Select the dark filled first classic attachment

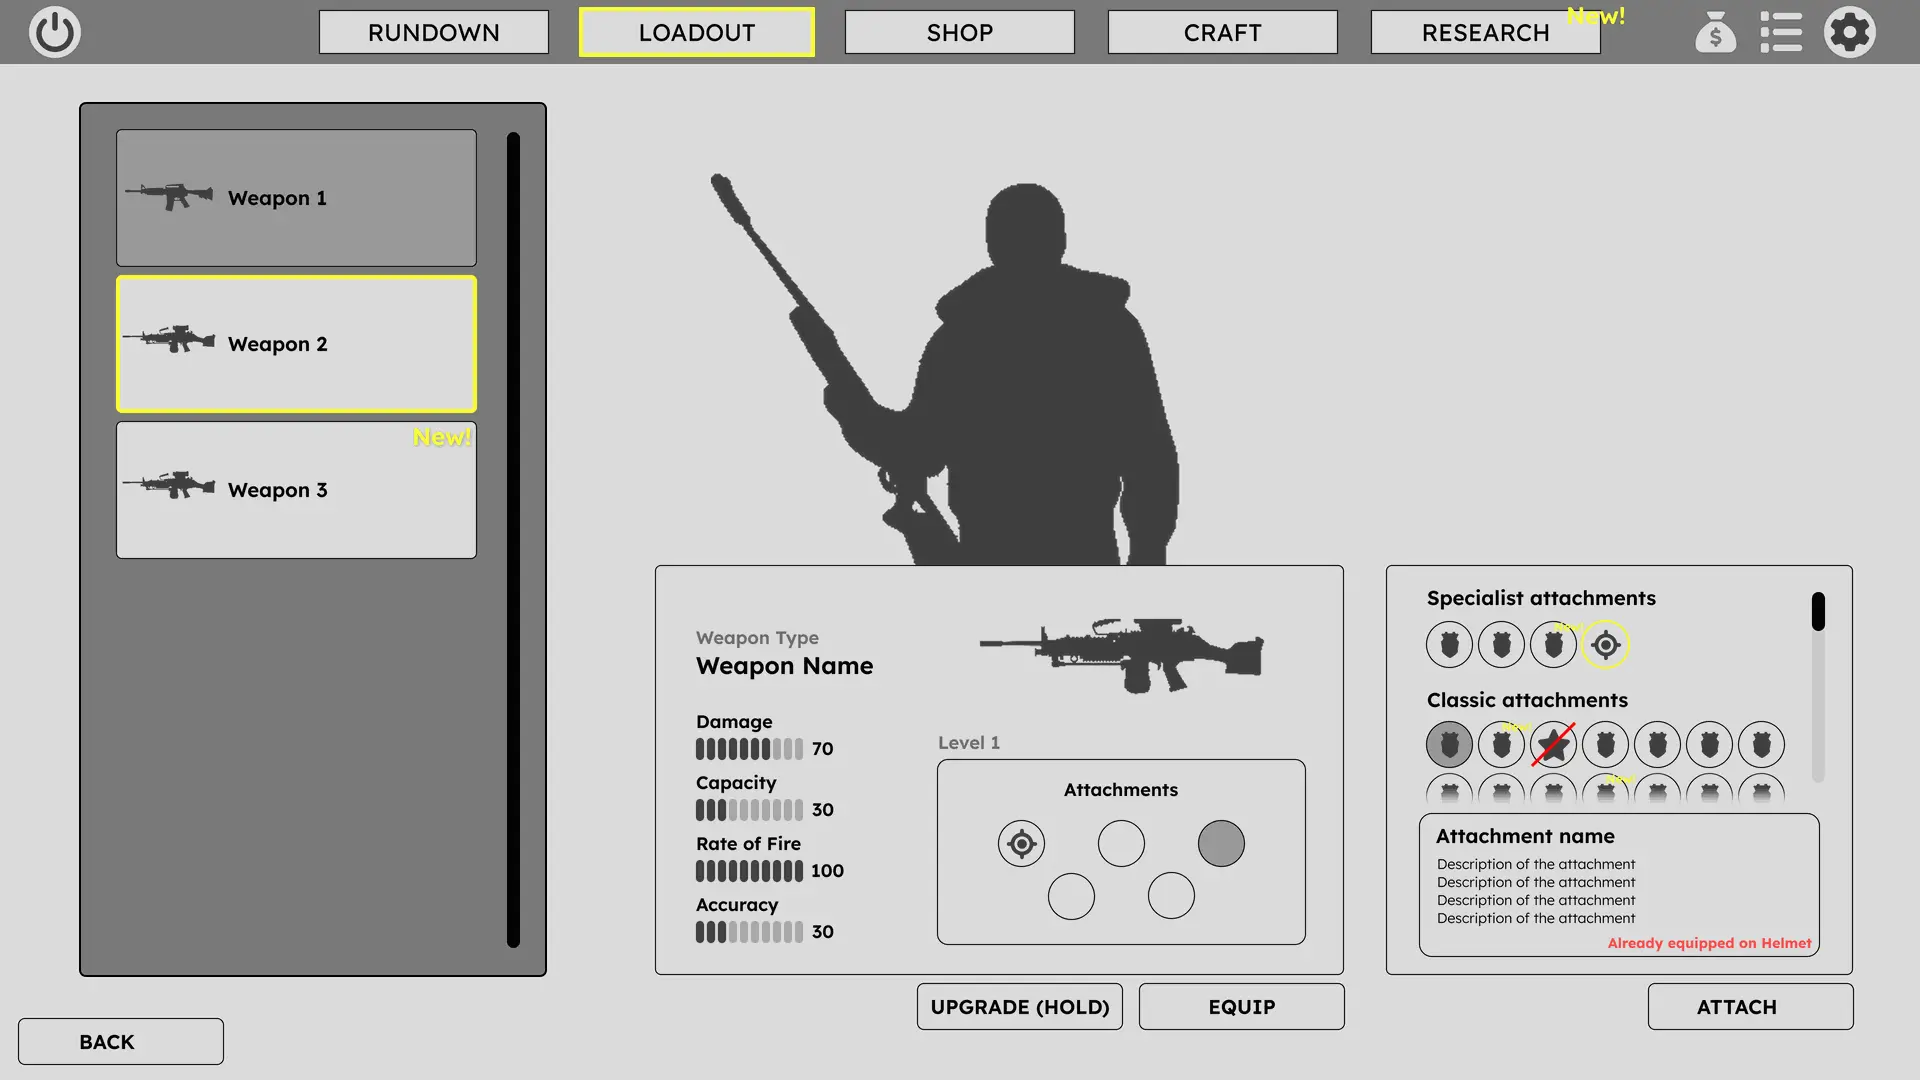tap(1449, 745)
